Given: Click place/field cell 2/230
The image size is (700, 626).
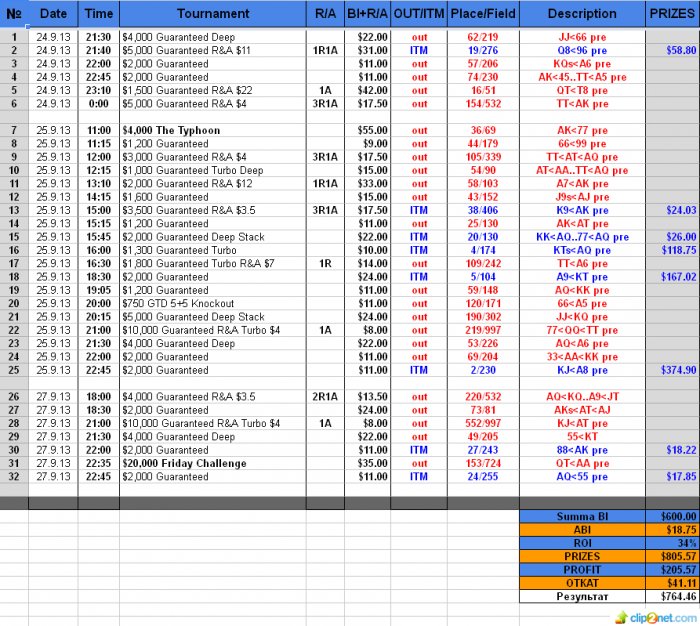Looking at the screenshot, I should (483, 370).
